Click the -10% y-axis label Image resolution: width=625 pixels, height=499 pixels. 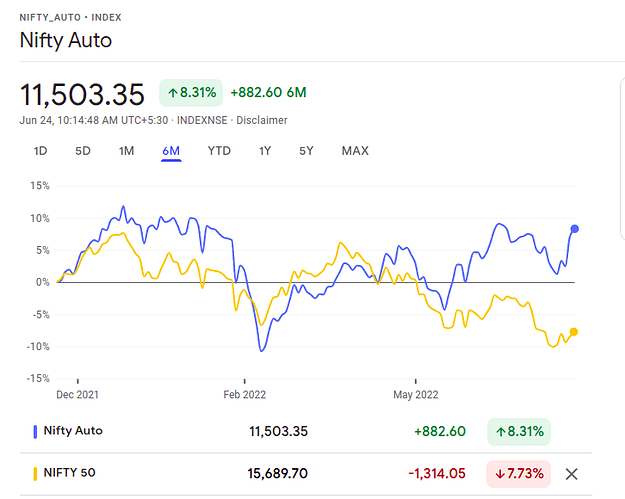[x=38, y=346]
